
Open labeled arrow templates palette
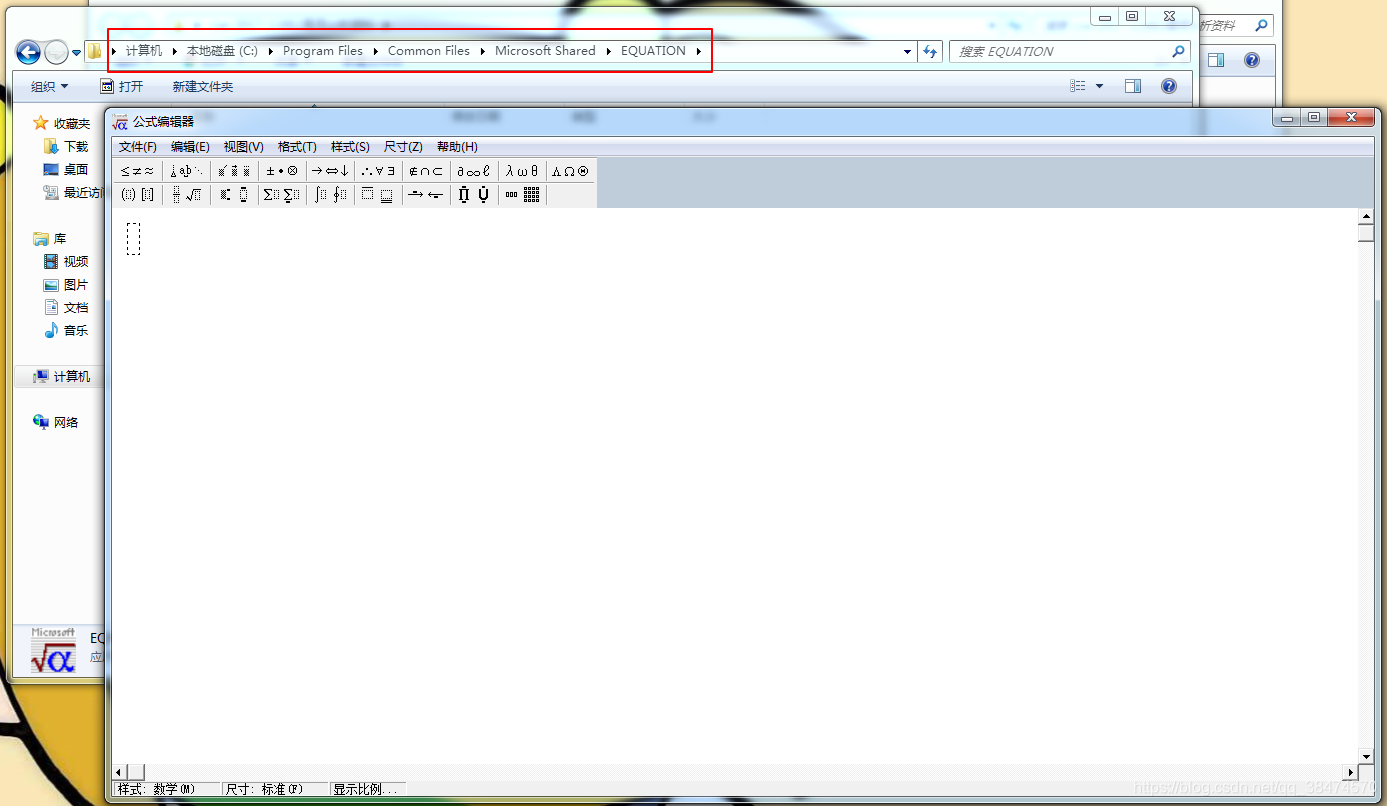[x=426, y=195]
